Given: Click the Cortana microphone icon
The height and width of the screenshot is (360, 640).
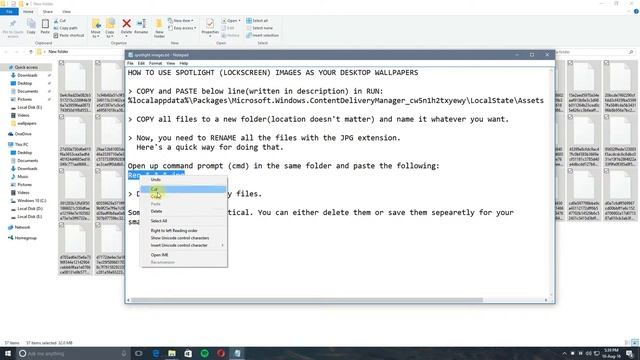Looking at the screenshot, I should (124, 353).
